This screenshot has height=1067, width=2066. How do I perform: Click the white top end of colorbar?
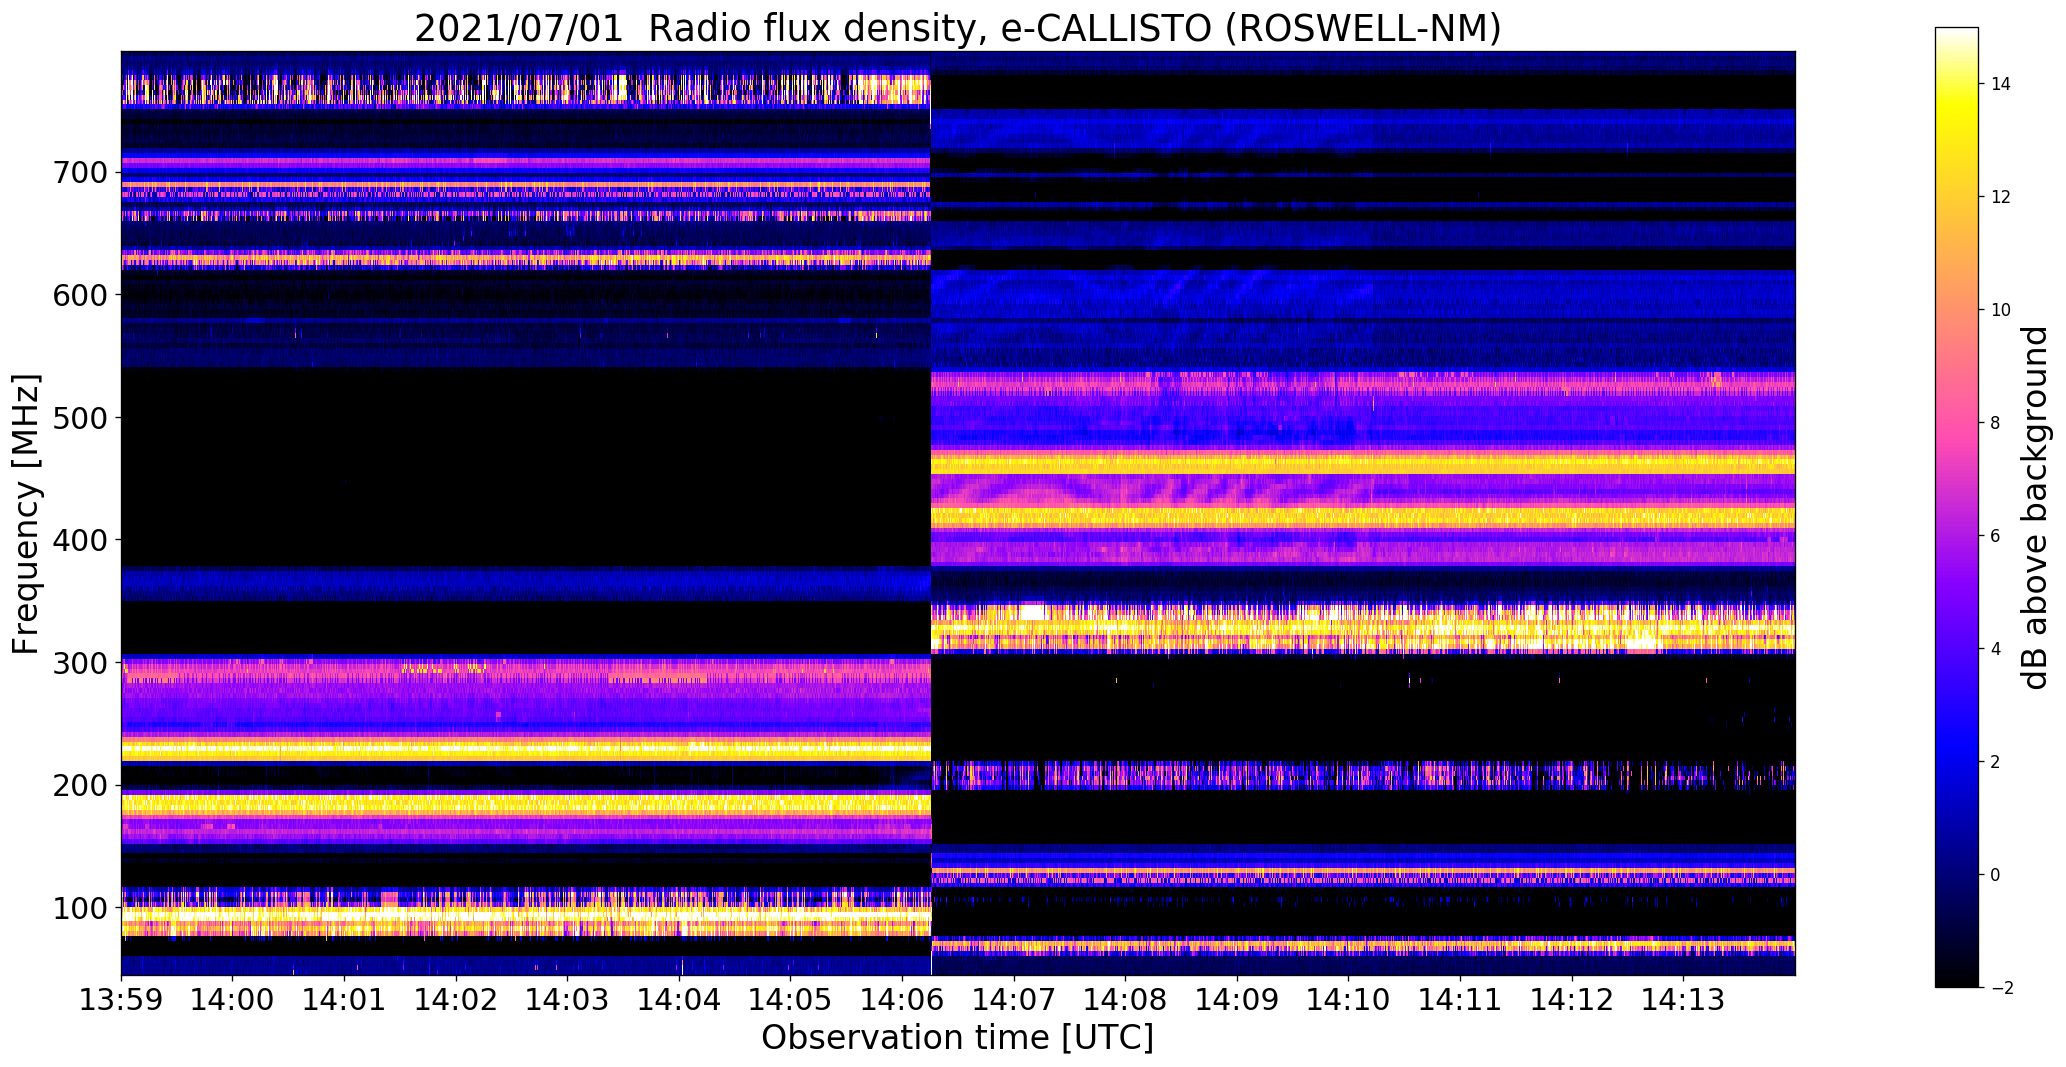coord(1957,34)
